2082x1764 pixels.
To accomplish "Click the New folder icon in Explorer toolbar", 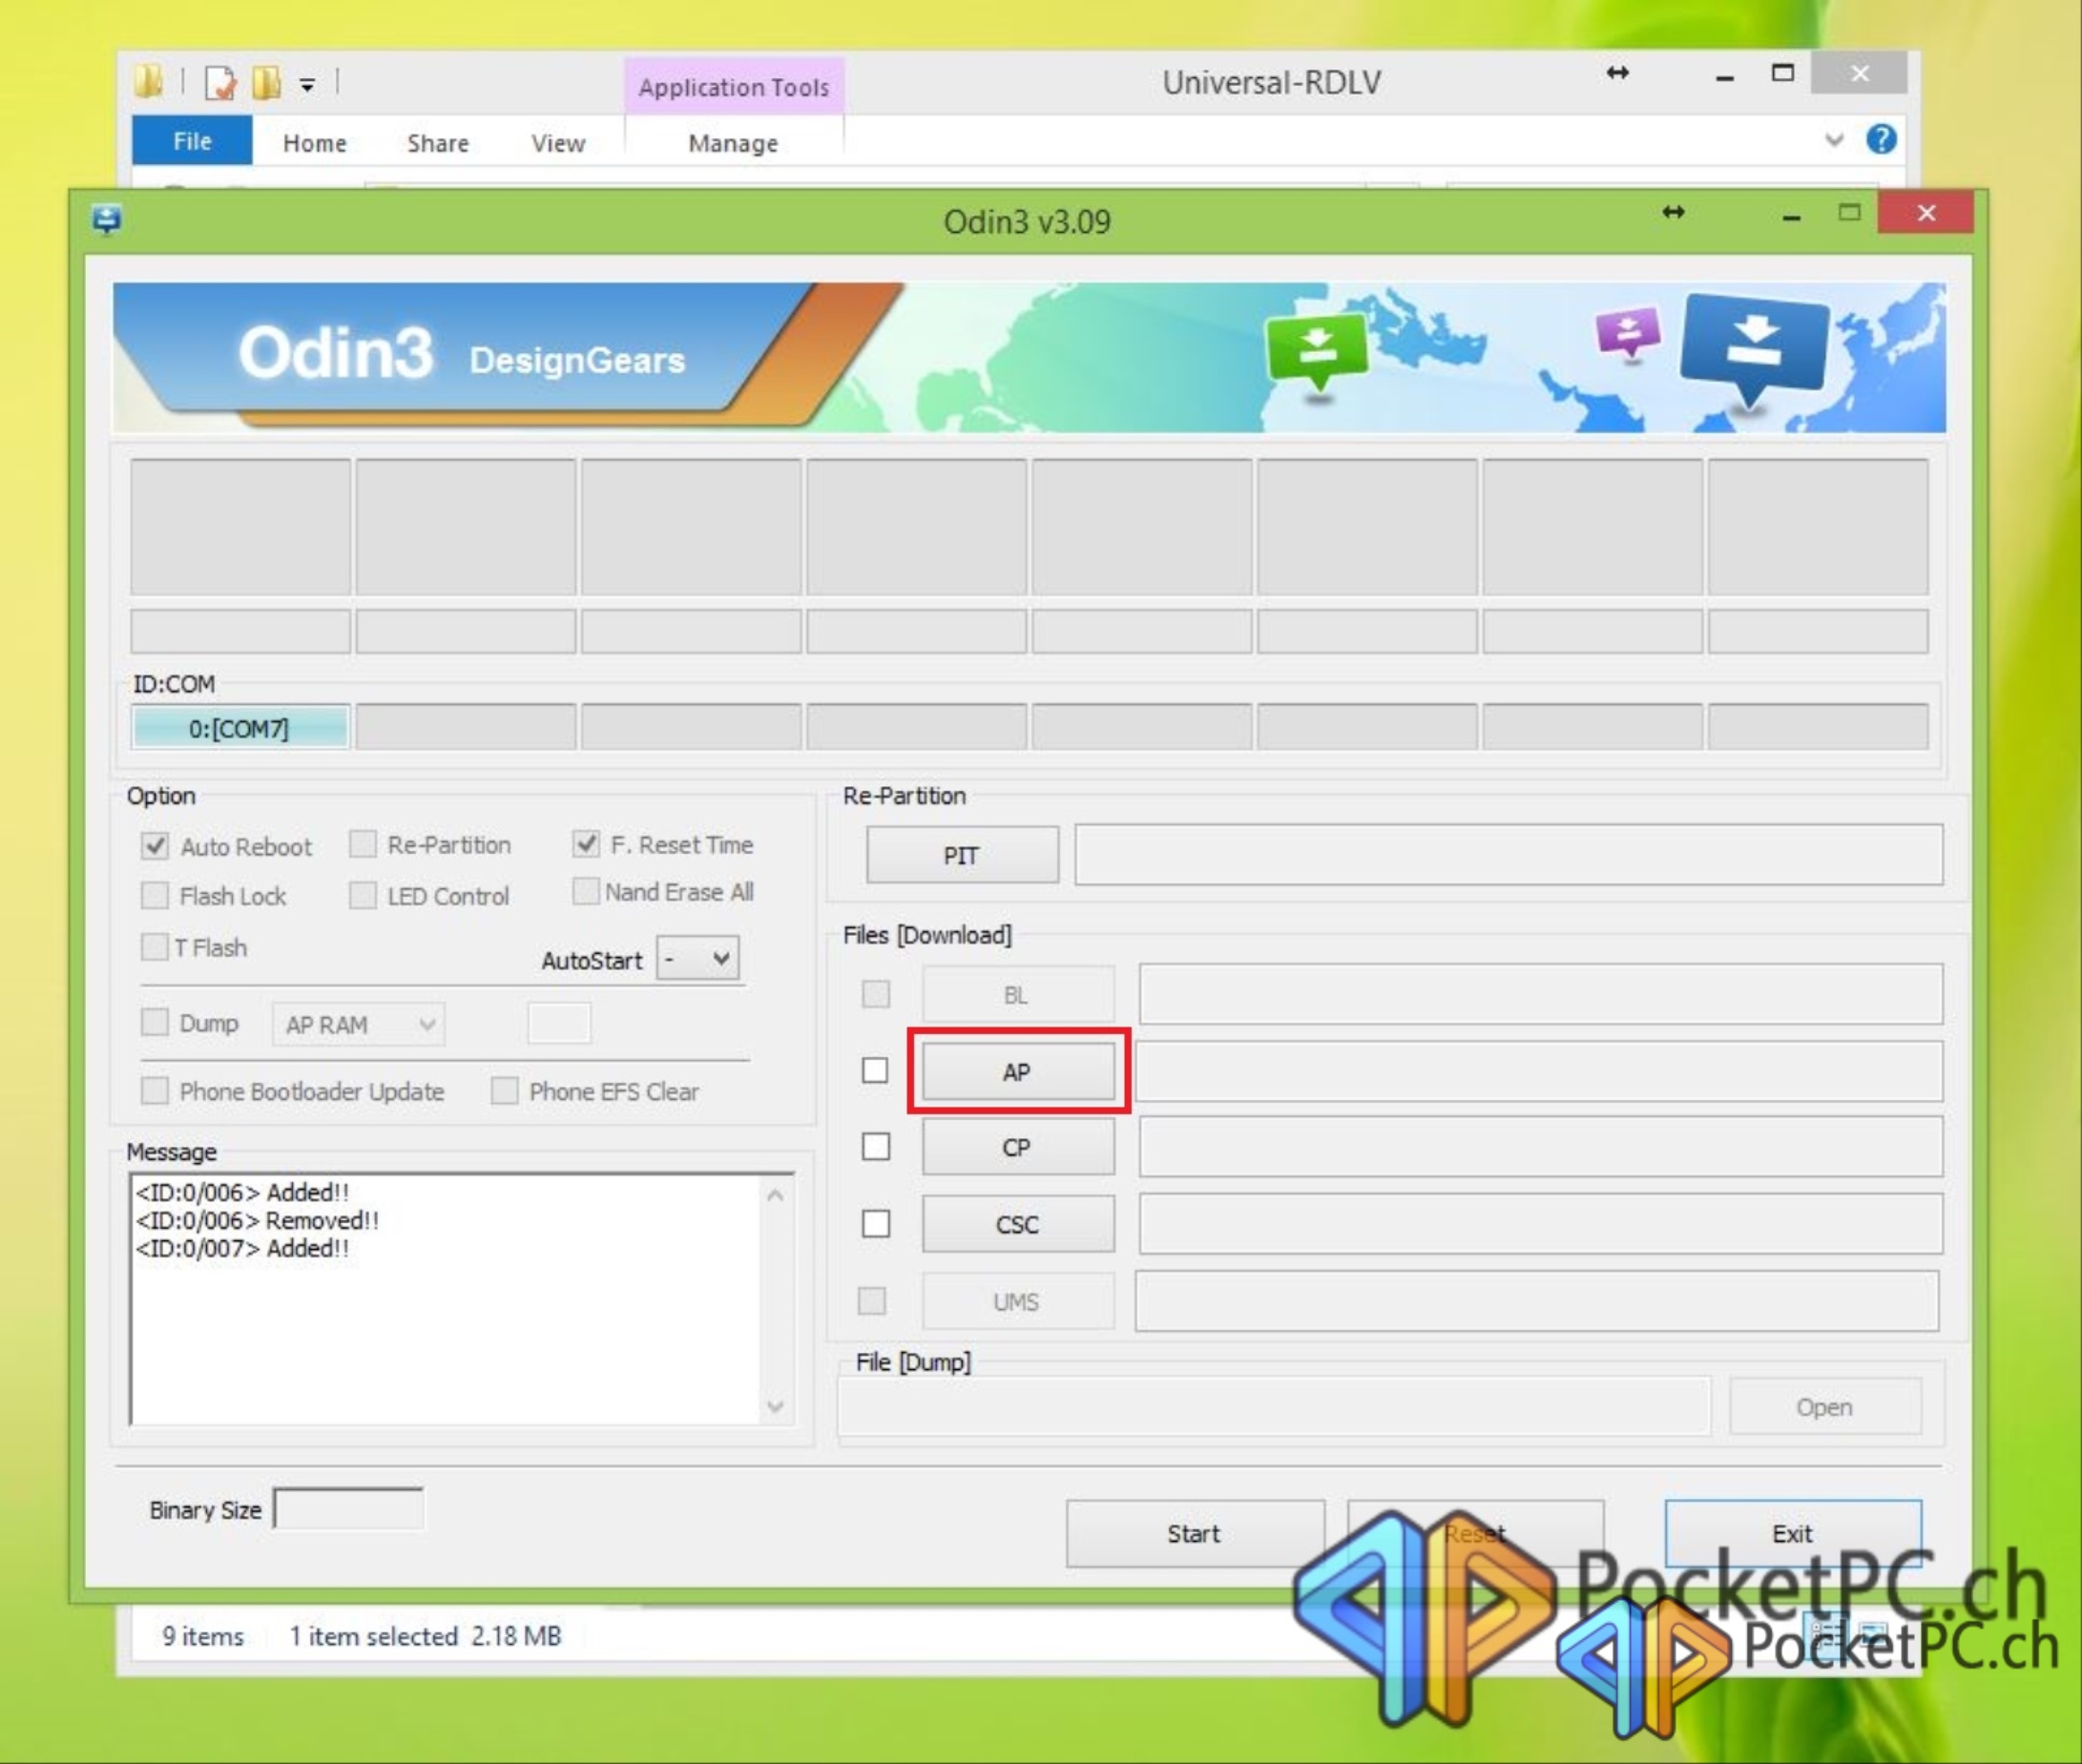I will tap(266, 83).
